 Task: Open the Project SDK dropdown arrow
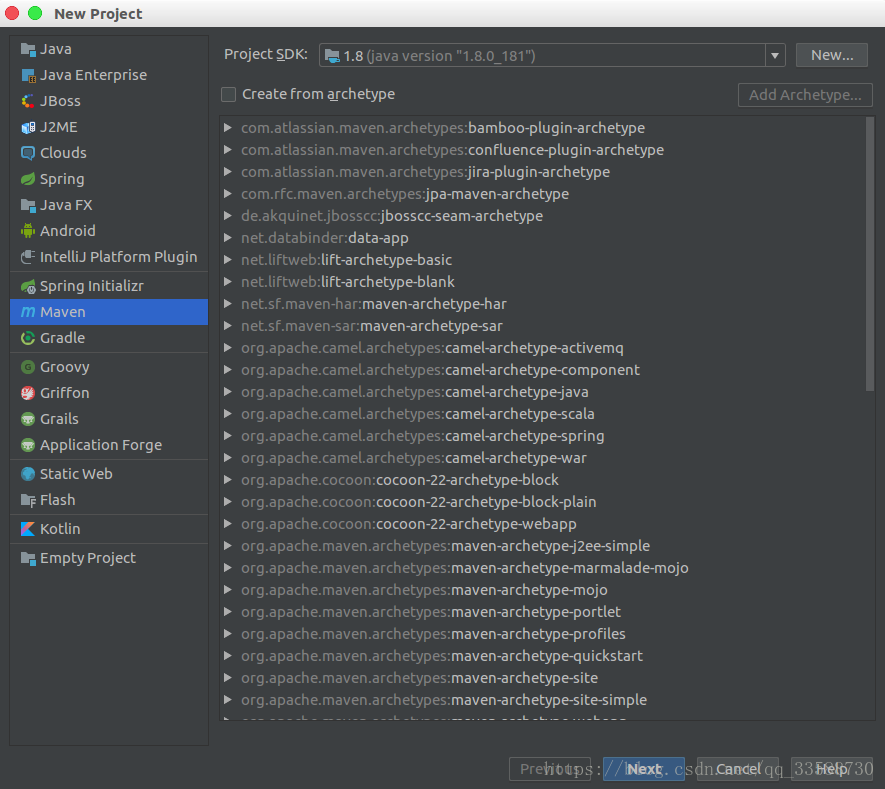[x=775, y=55]
